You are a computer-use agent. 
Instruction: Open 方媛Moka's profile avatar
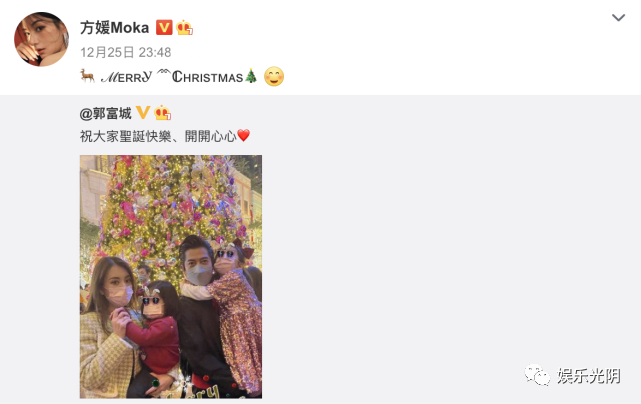click(x=41, y=39)
